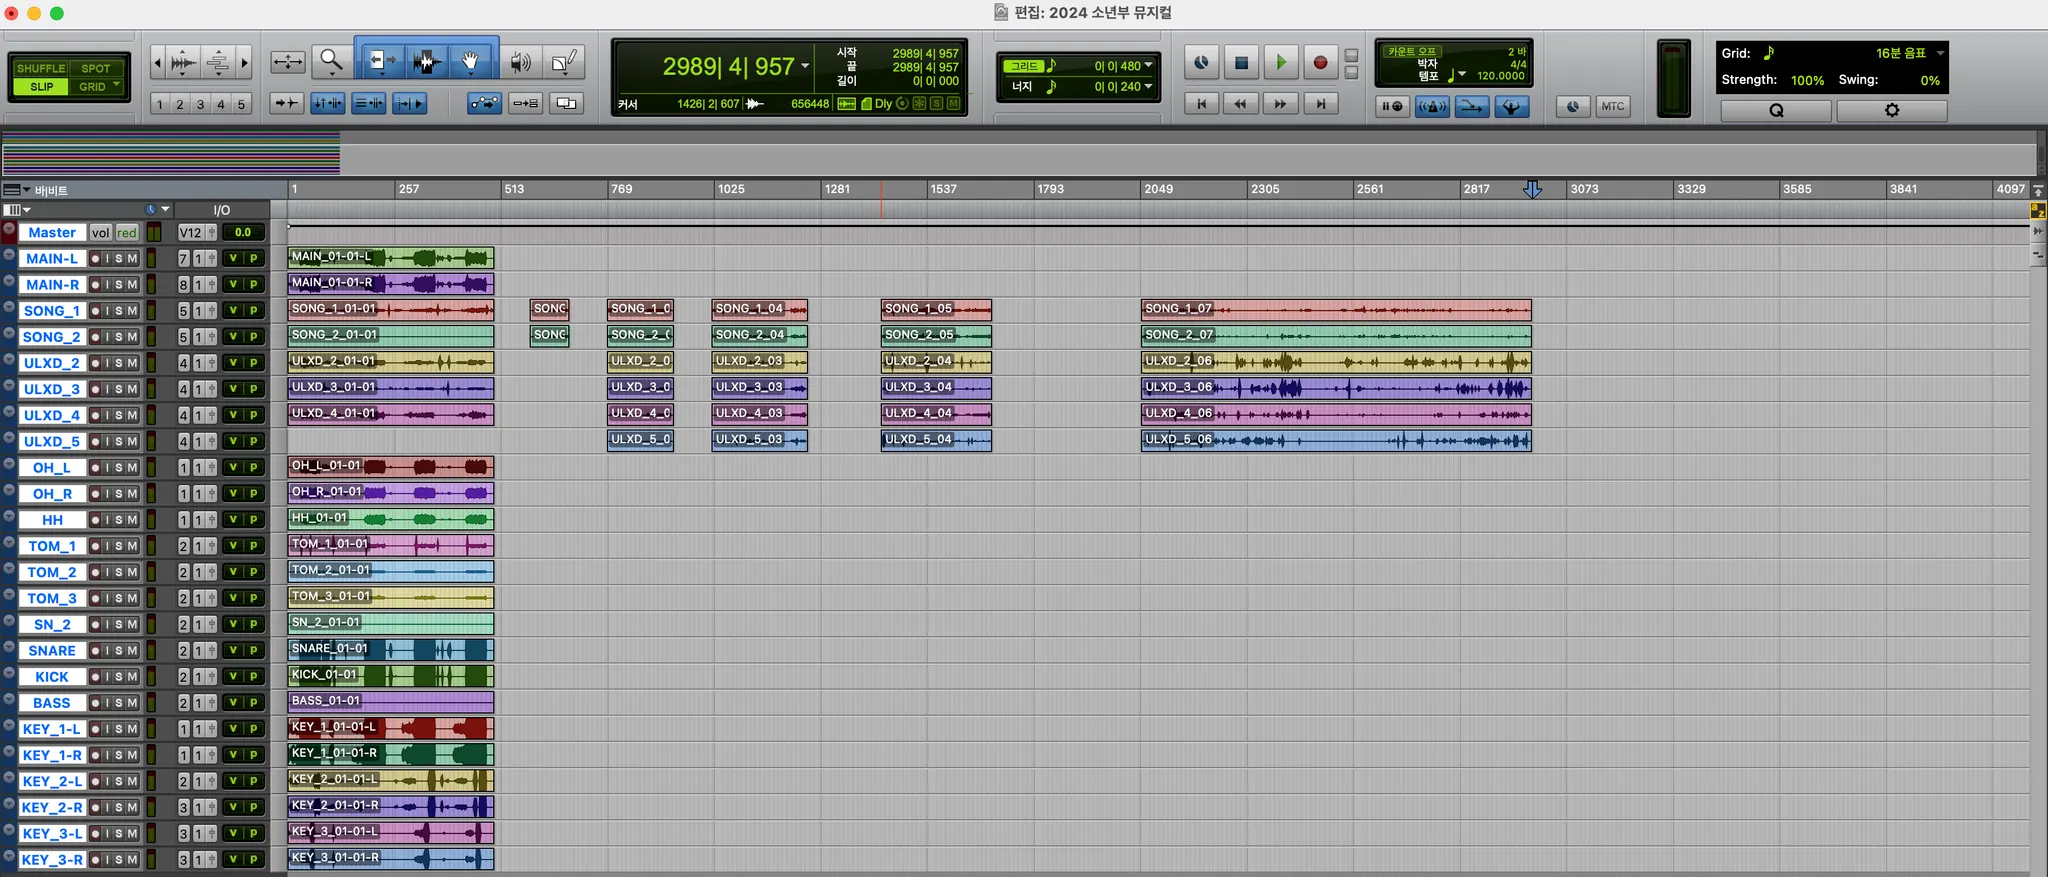The image size is (2048, 877).
Task: Click the MIDI note zoom icon
Action: point(218,62)
